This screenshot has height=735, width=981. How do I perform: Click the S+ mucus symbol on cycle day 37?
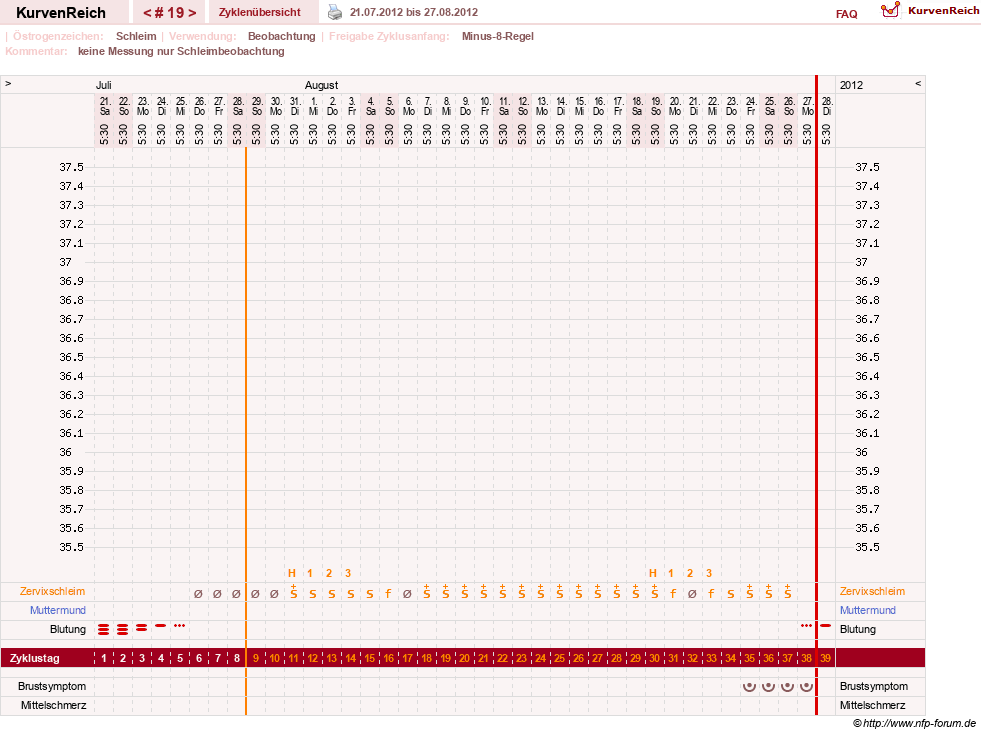pyautogui.click(x=788, y=592)
